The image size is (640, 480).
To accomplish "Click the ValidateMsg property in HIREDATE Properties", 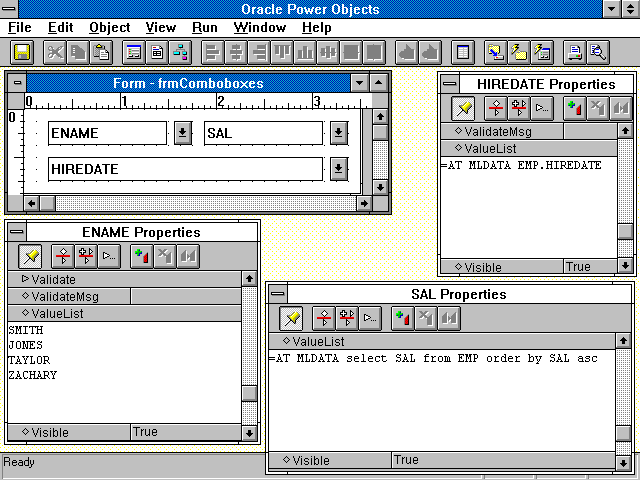I will 500,130.
